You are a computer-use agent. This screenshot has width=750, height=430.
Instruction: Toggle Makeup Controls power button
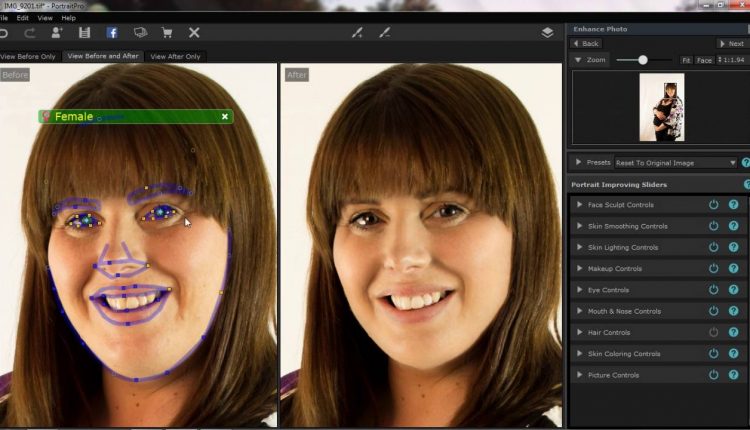point(713,268)
